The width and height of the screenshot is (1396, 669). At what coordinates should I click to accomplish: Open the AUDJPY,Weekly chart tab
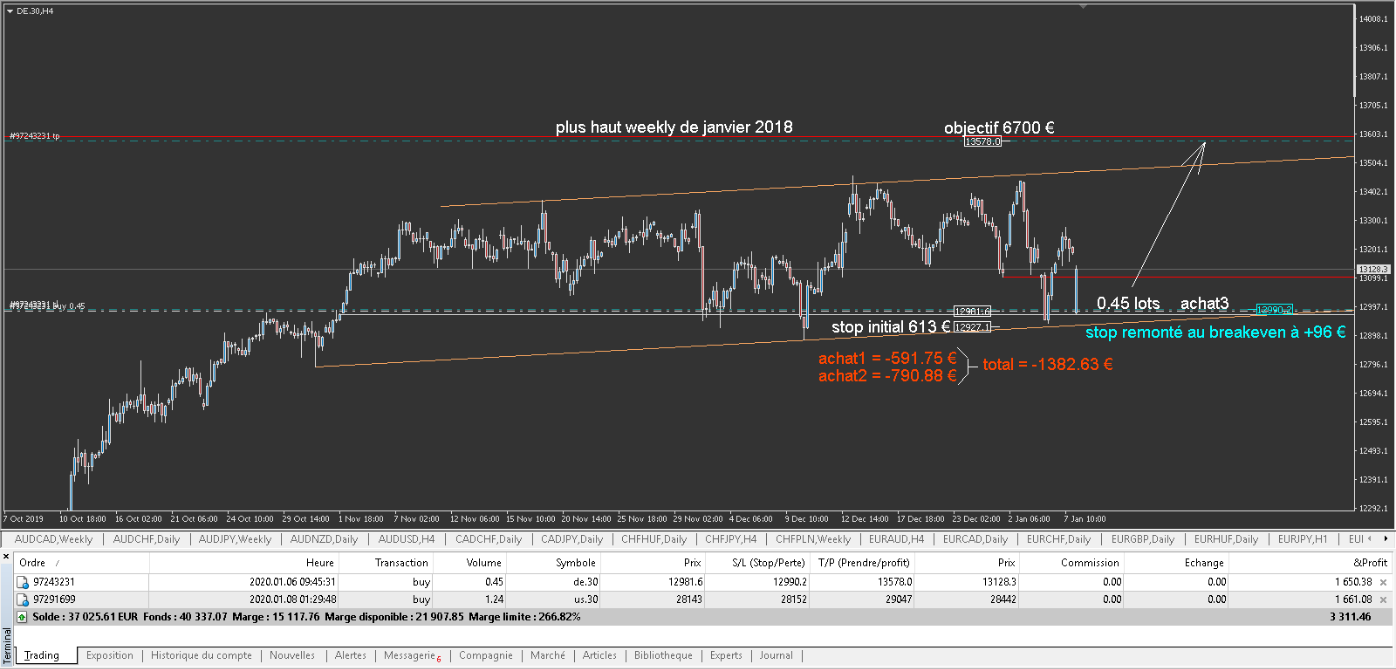[x=235, y=539]
